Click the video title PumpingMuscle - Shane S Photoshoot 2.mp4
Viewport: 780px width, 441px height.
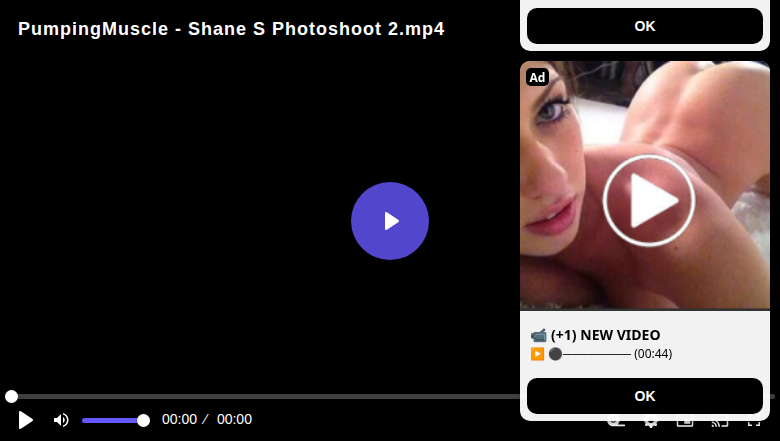[231, 29]
